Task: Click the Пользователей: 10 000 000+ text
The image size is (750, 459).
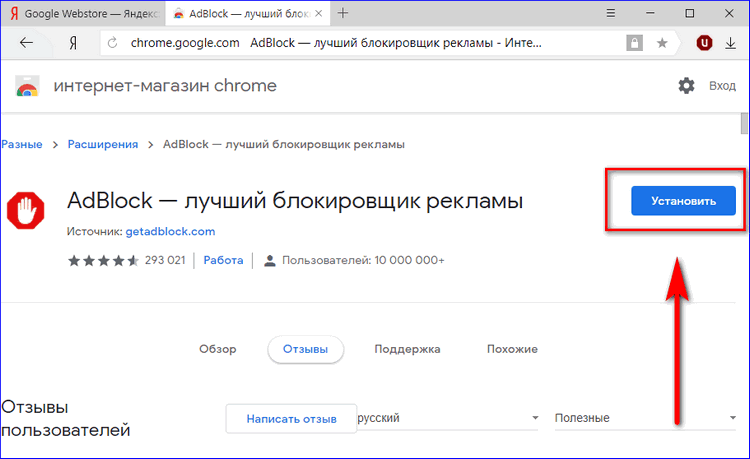Action: point(363,261)
